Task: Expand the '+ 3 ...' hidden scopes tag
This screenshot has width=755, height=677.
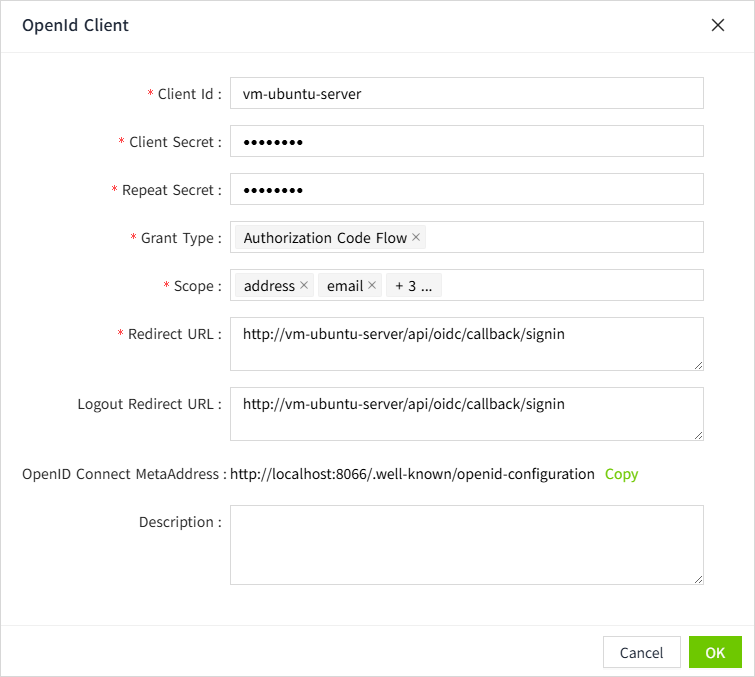Action: tap(413, 286)
